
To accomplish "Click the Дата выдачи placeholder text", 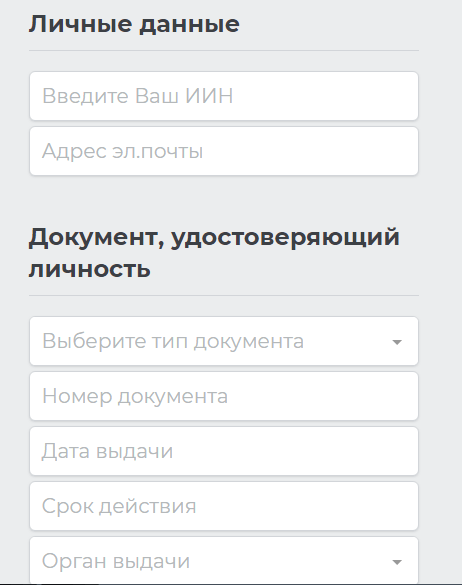I will tap(107, 451).
